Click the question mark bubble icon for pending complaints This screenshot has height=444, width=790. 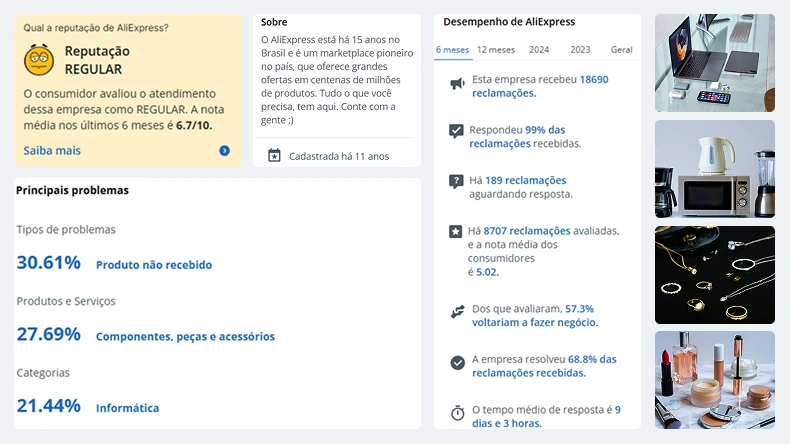pos(456,181)
